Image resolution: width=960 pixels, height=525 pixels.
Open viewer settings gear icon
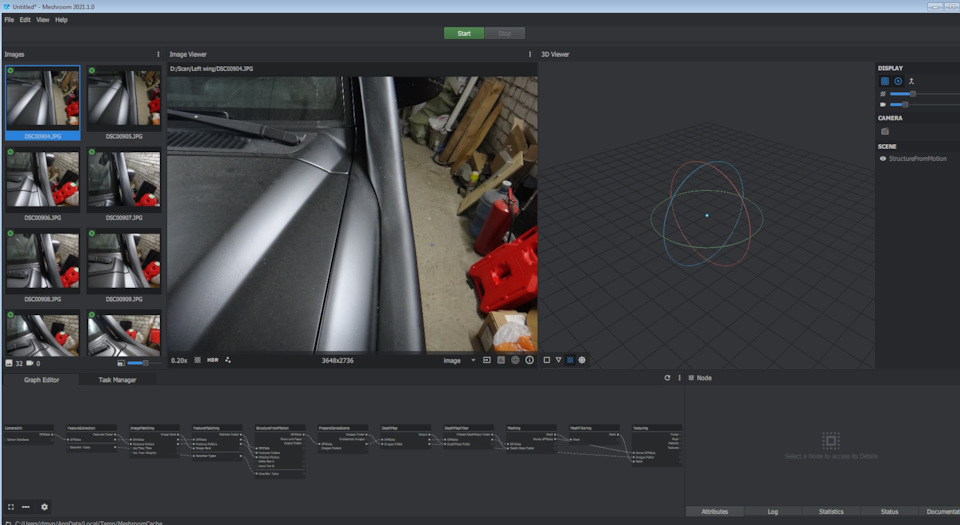pyautogui.click(x=582, y=360)
